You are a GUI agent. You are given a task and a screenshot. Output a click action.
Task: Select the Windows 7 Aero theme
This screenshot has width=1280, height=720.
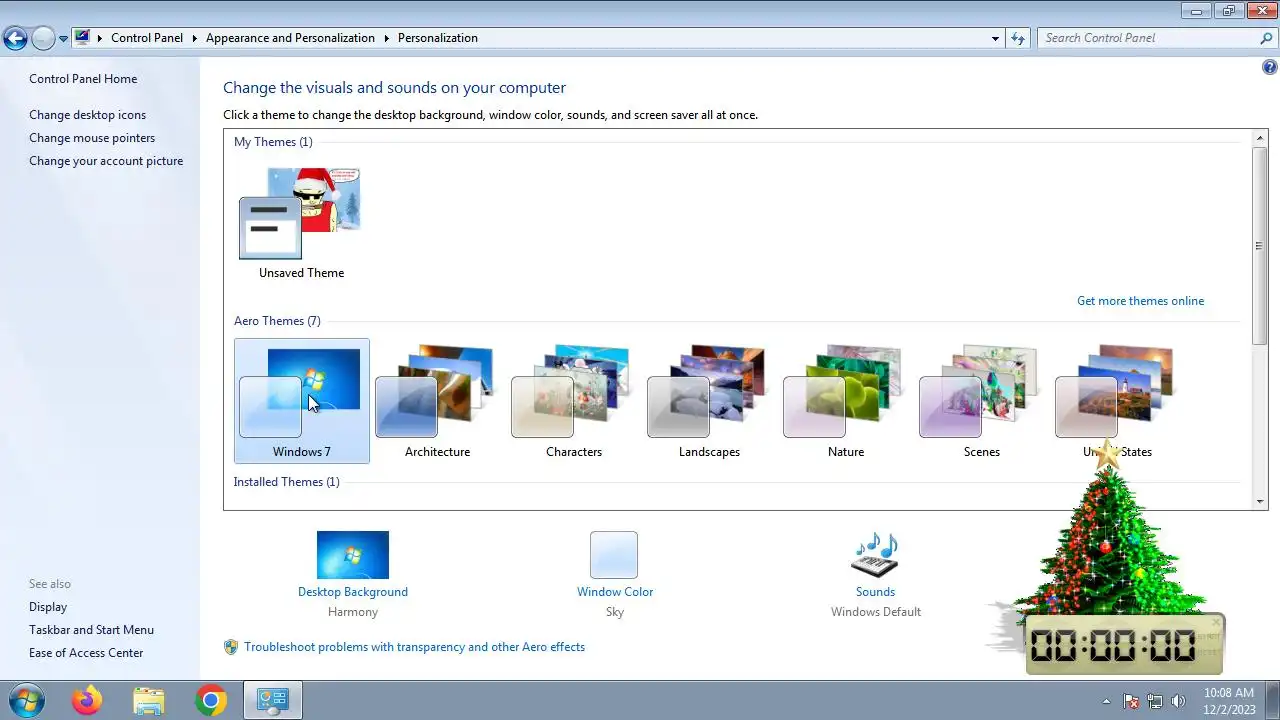click(x=301, y=401)
